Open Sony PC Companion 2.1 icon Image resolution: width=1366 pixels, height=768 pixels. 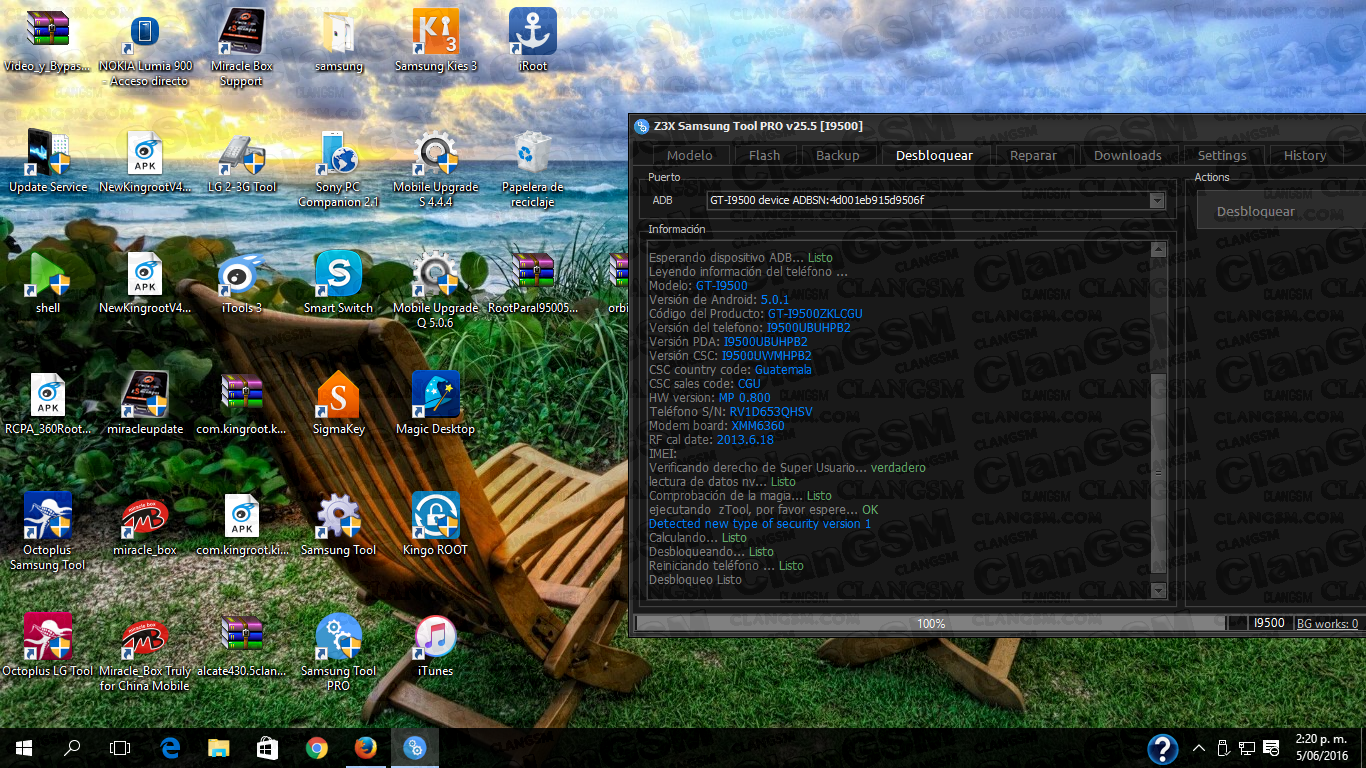339,153
